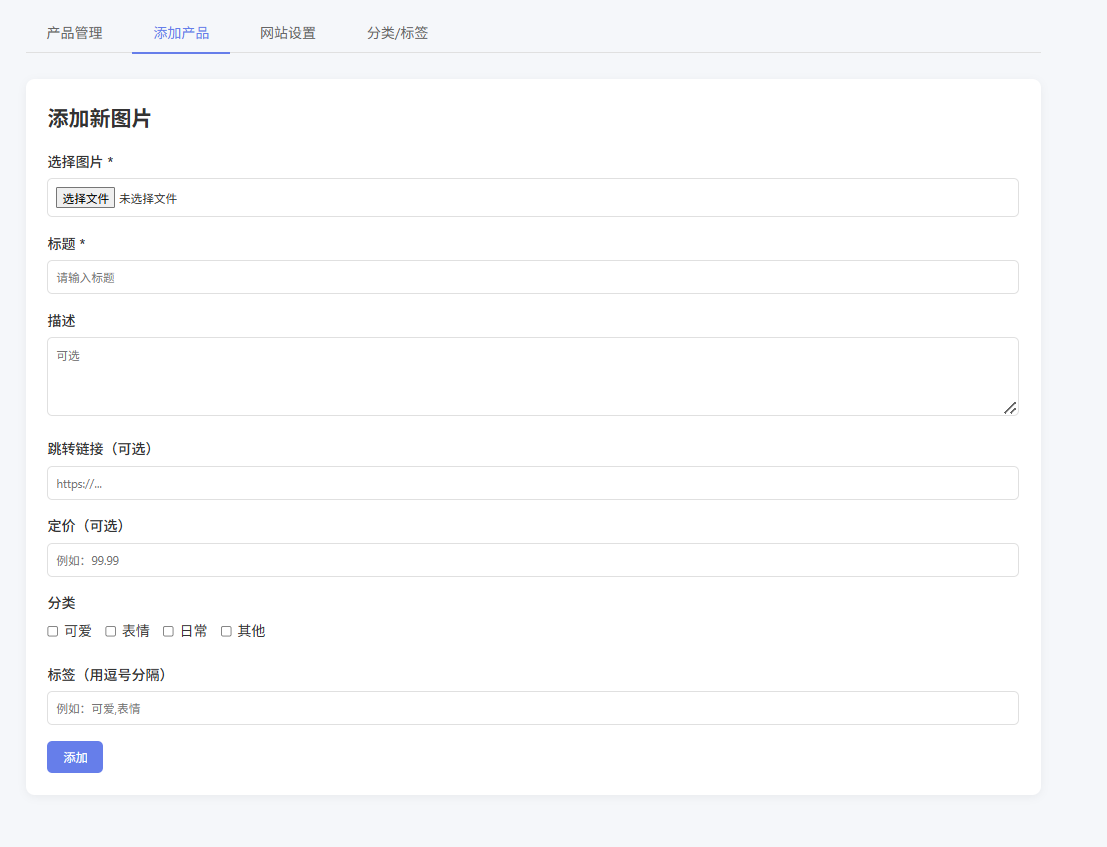Image resolution: width=1107 pixels, height=847 pixels.
Task: Click the textarea resize handle corner
Action: point(1010,407)
